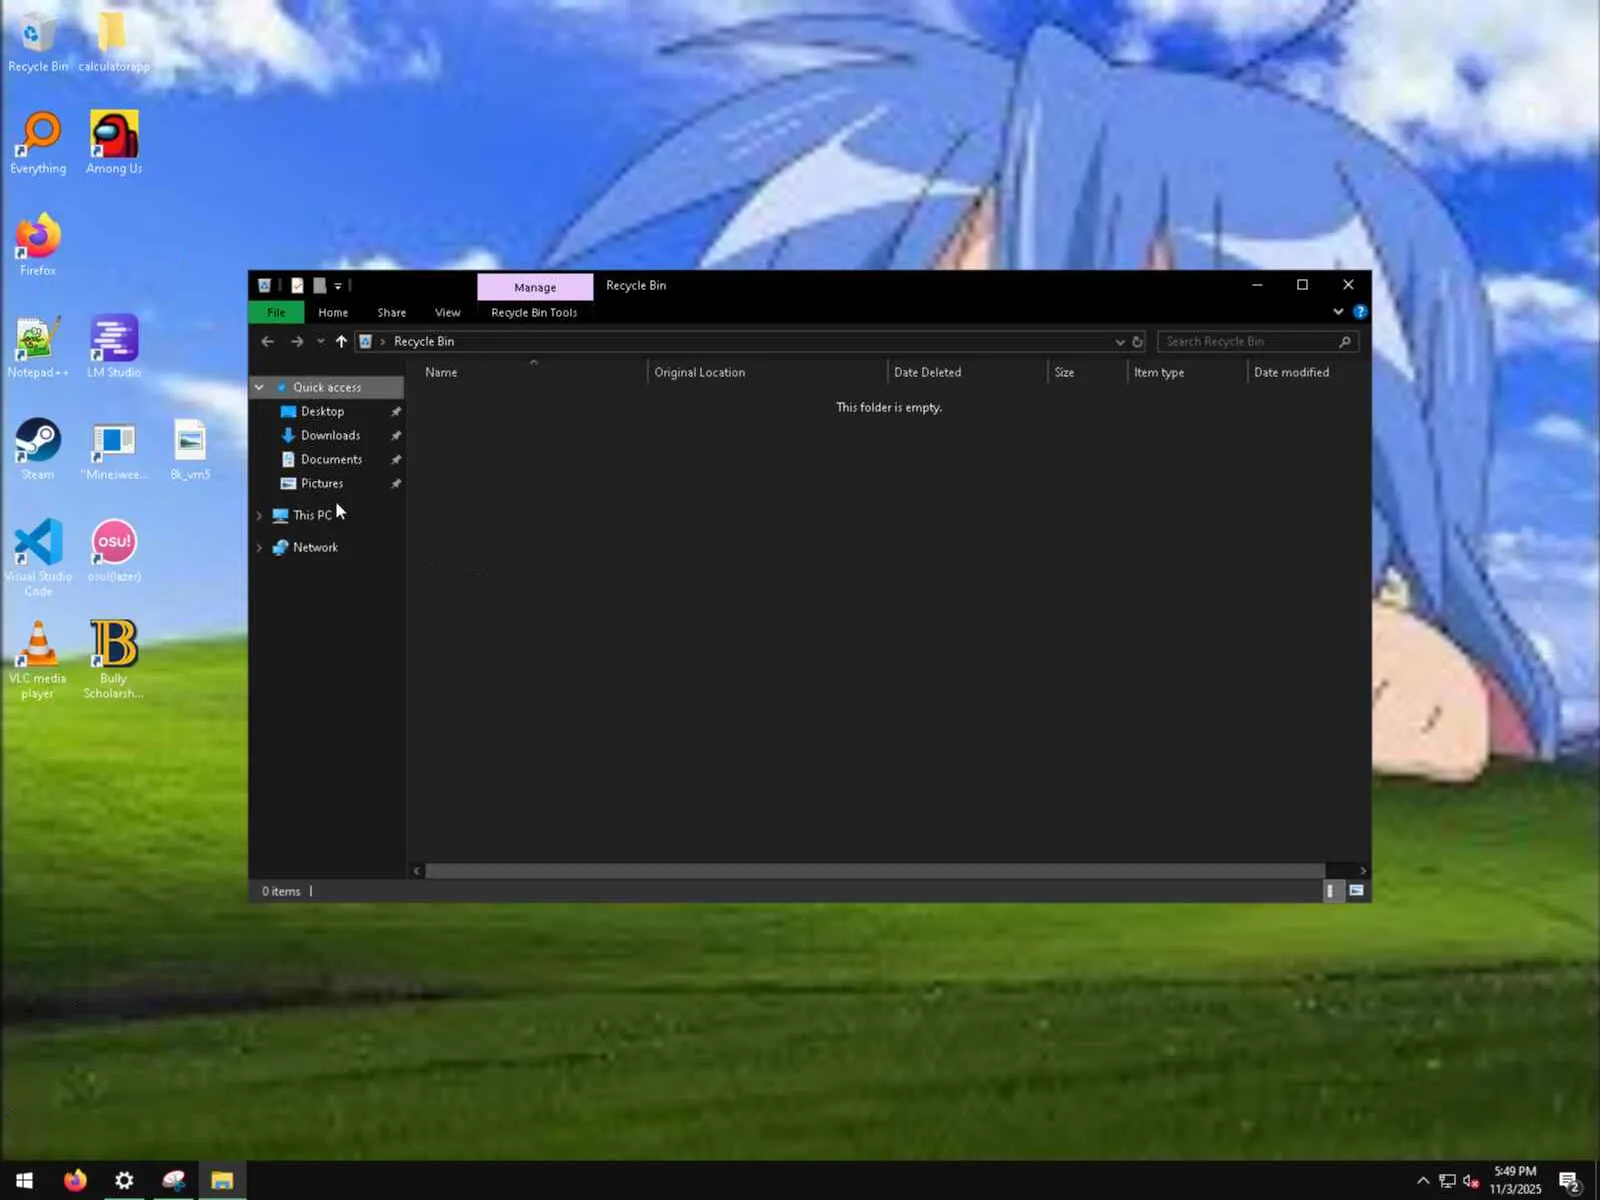Open the File menu

(276, 313)
